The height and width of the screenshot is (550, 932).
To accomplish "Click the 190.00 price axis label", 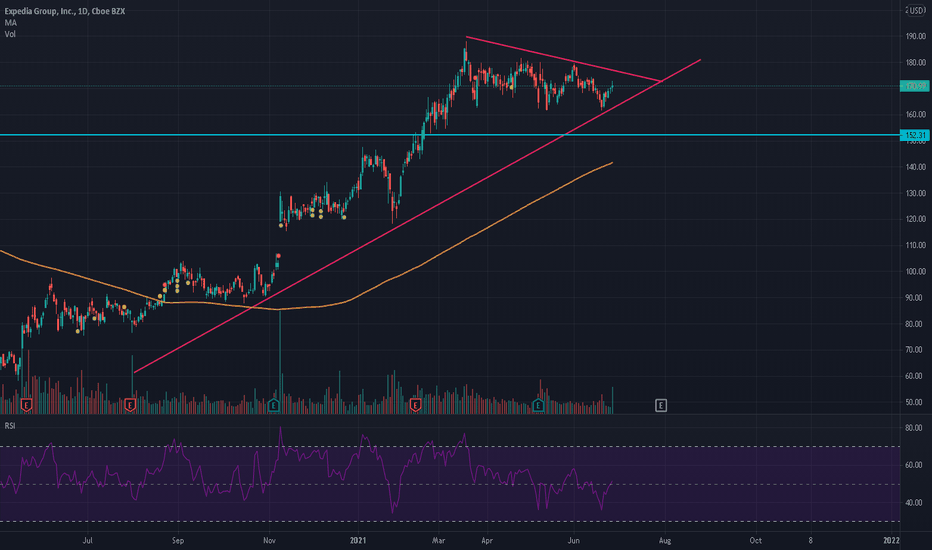I will [915, 36].
